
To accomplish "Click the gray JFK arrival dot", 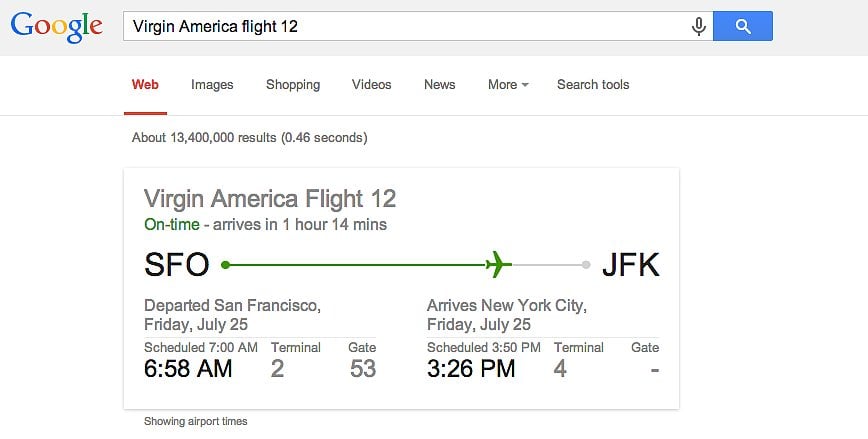I will 586,265.
